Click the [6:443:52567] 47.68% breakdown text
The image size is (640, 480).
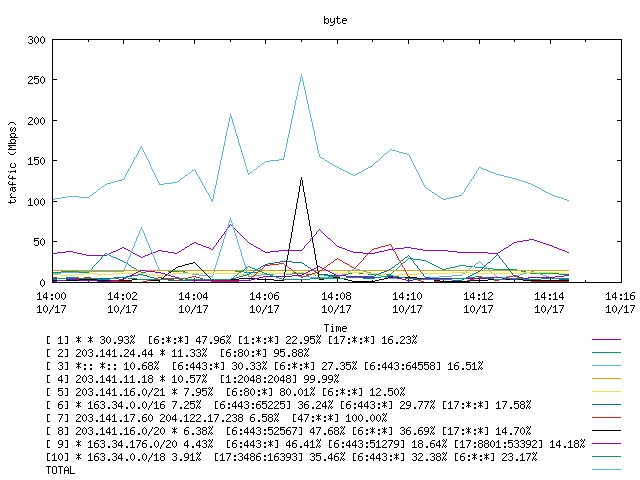[x=285, y=431]
